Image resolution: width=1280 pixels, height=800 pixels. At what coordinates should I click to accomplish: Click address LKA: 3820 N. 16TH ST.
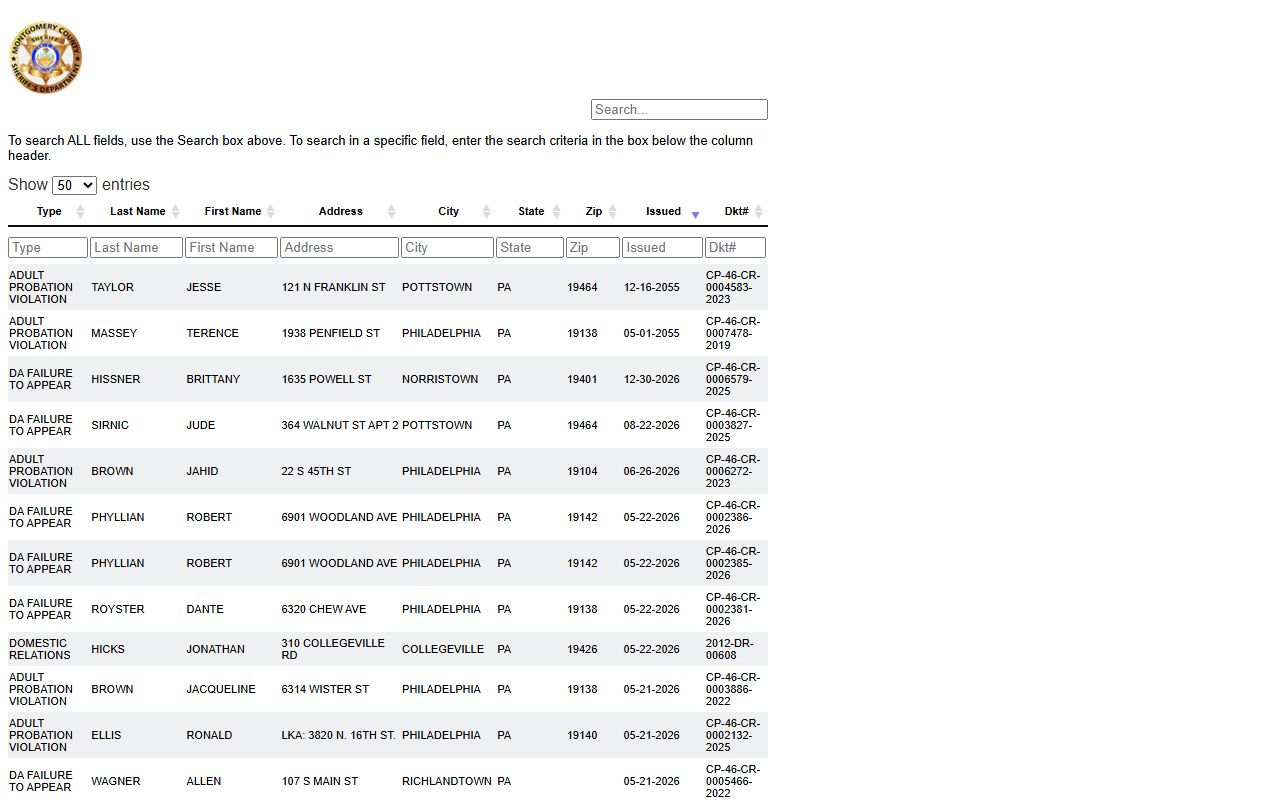[338, 735]
